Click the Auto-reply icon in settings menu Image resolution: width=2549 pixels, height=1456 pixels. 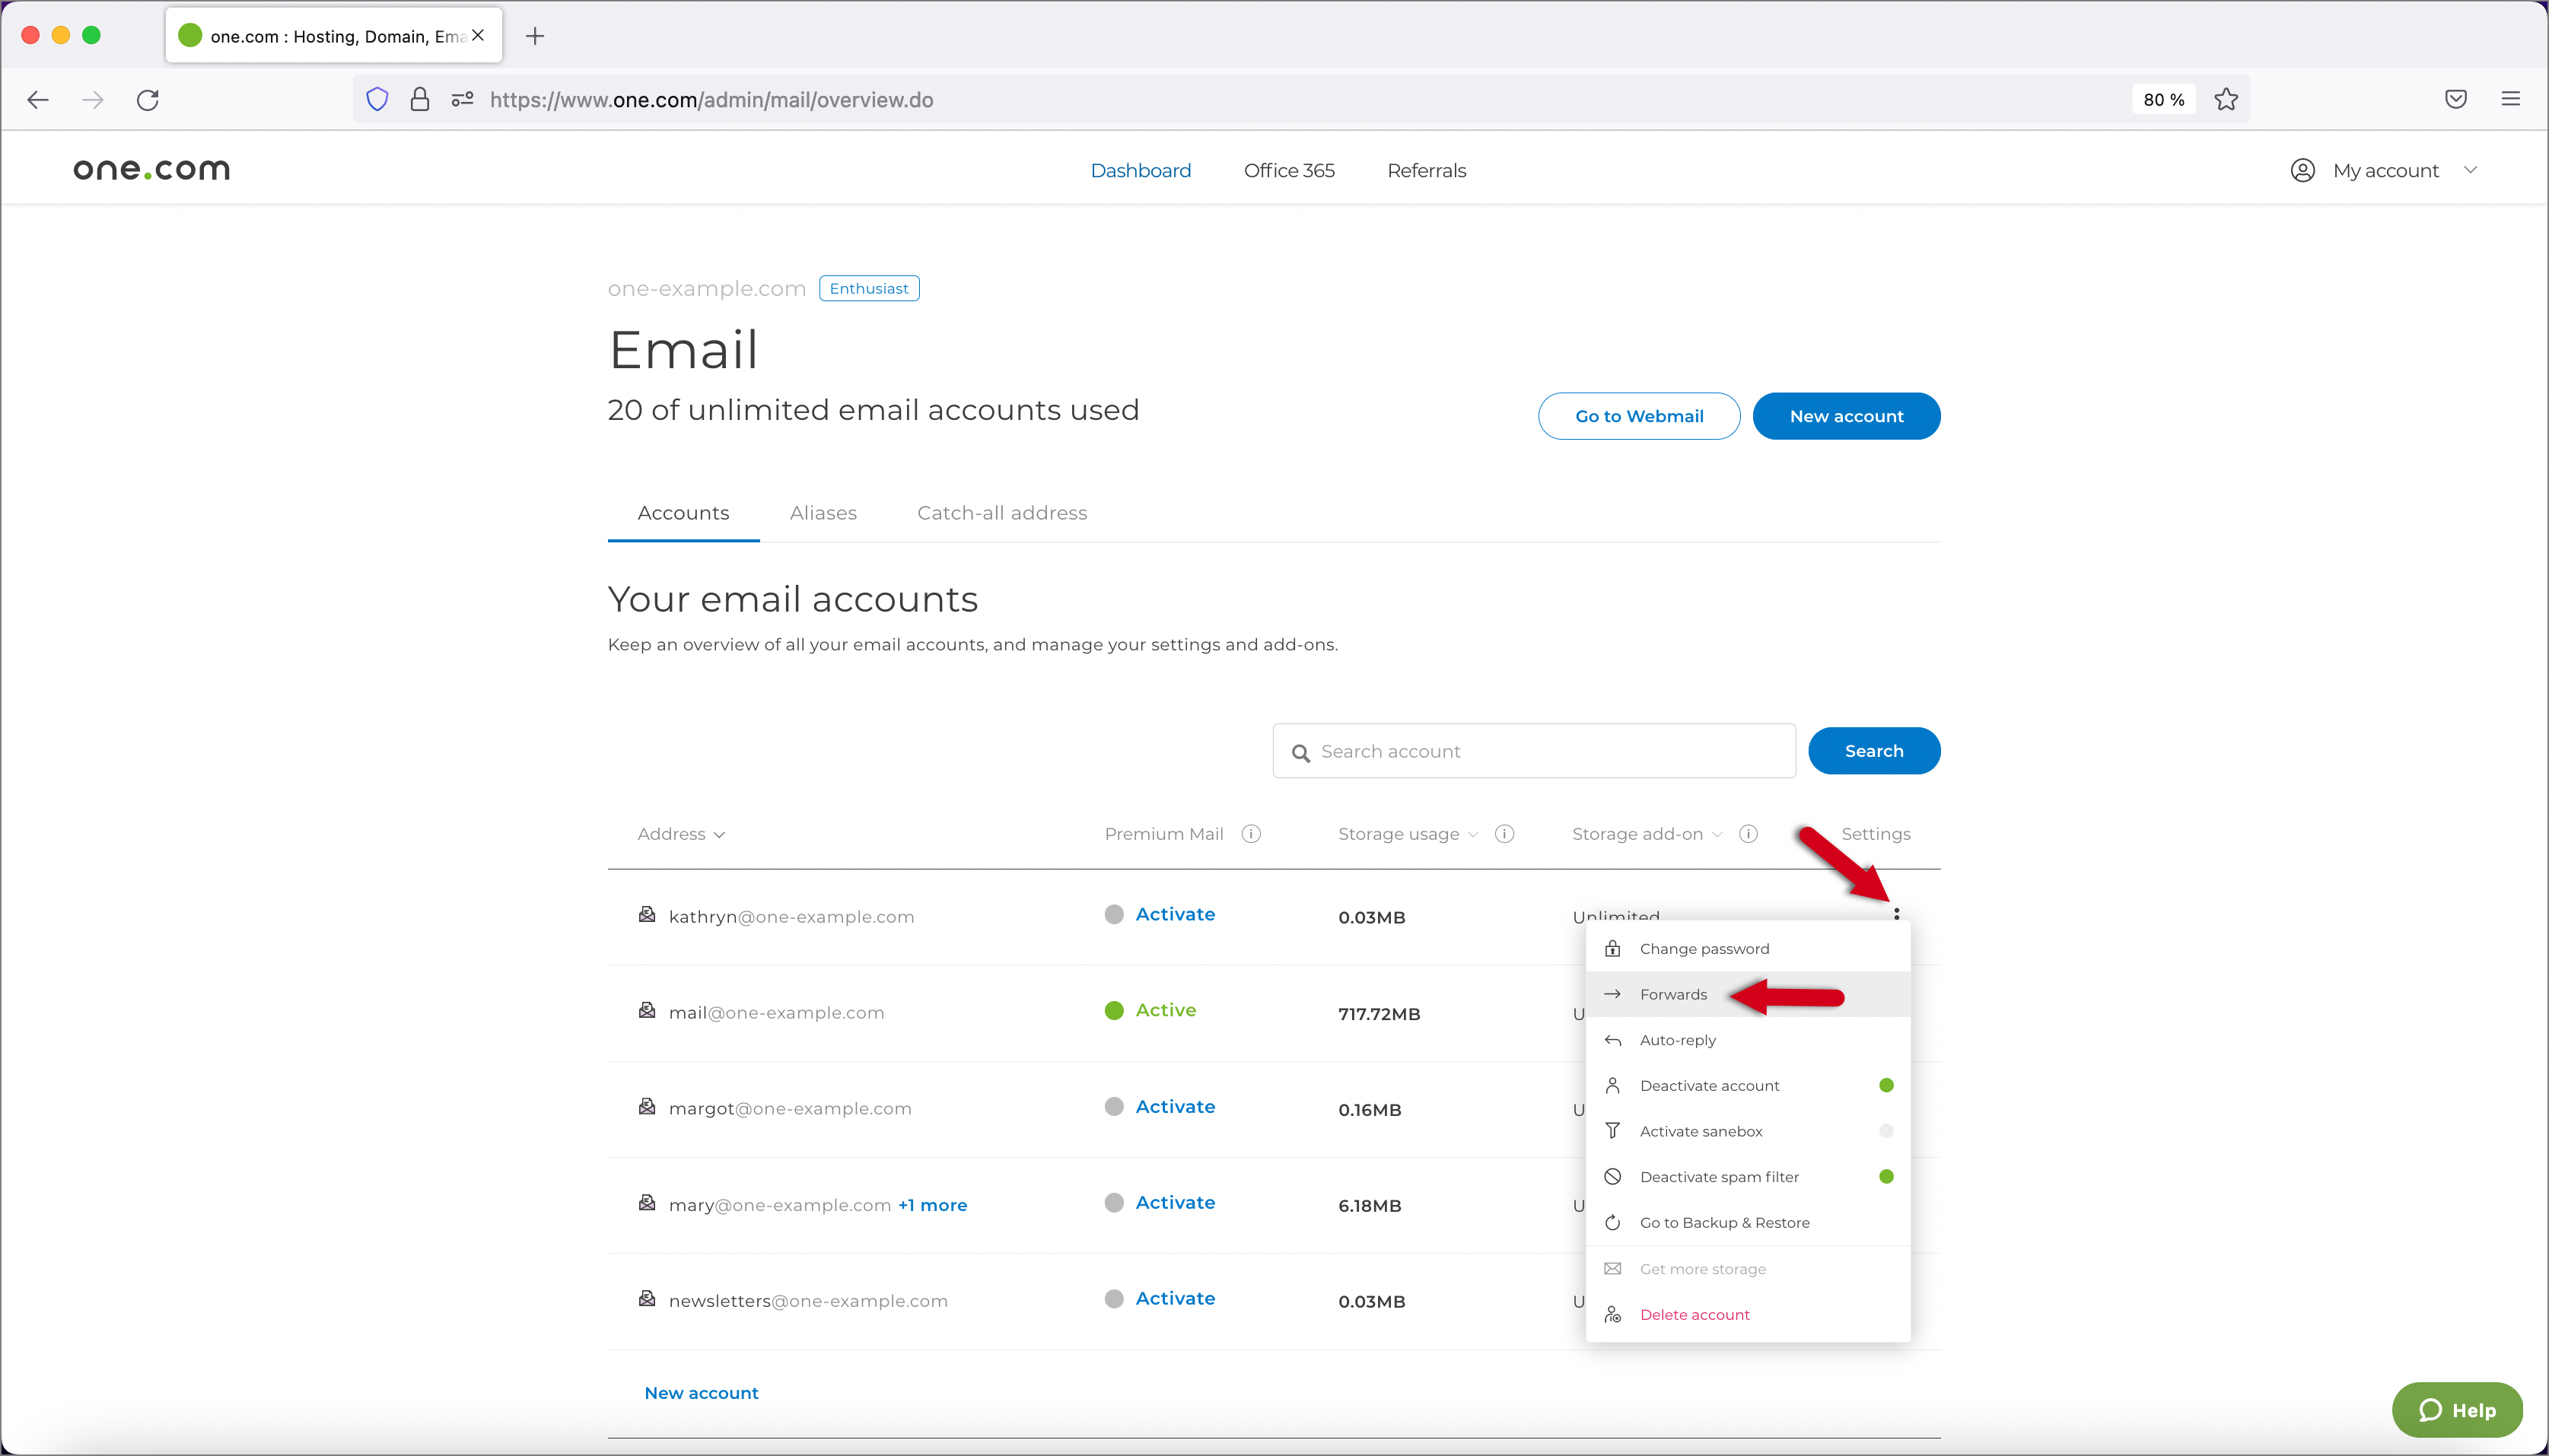tap(1614, 1039)
